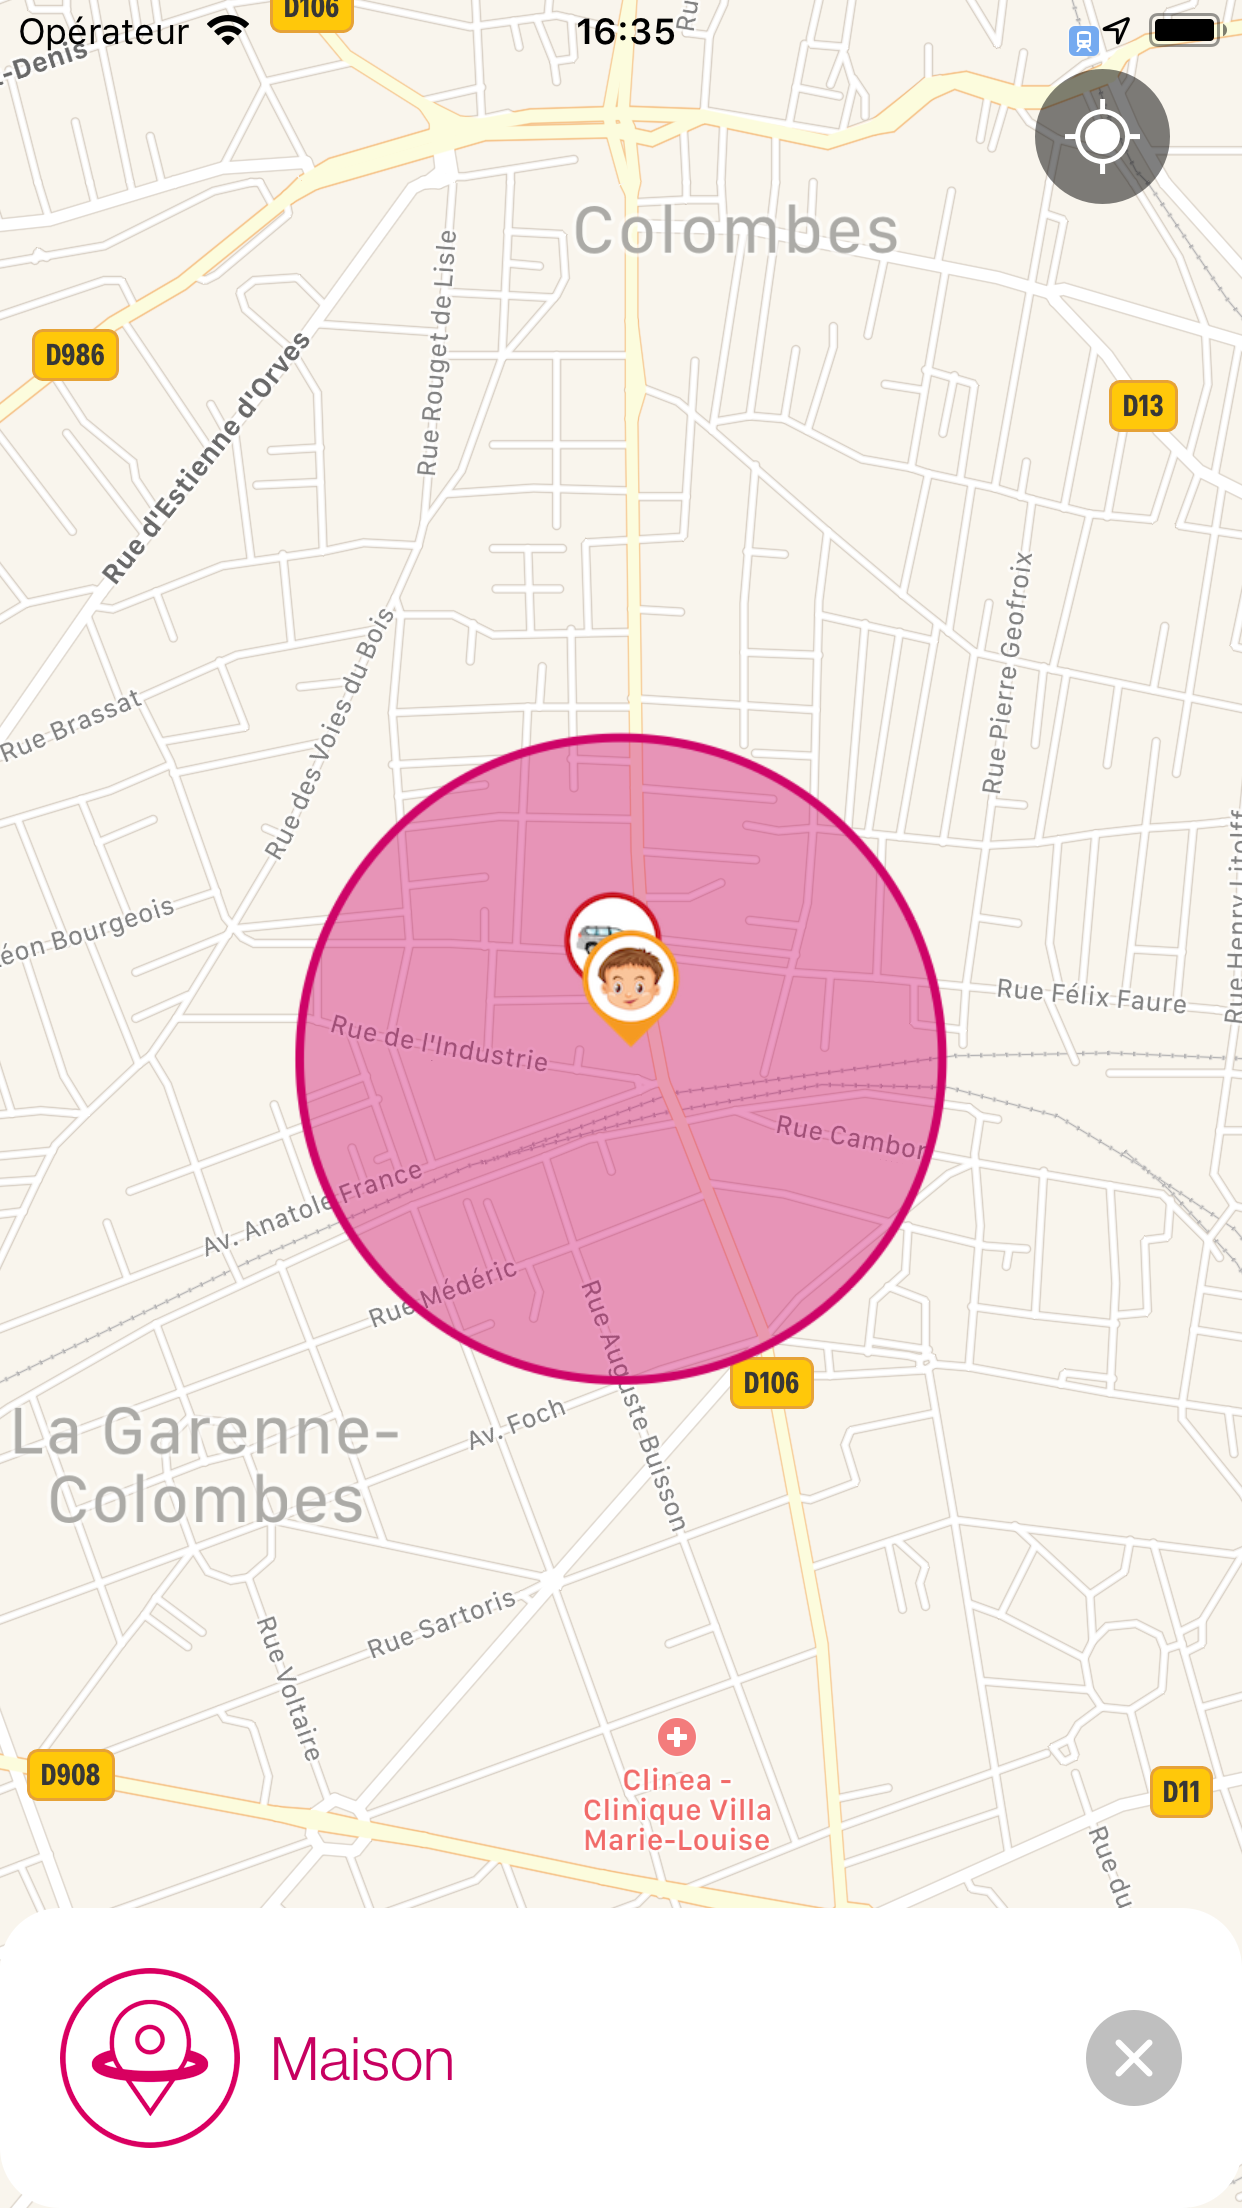Tap the Clinea clinic red cross marker
Viewport: 1242px width, 2208px height.
(x=677, y=1737)
